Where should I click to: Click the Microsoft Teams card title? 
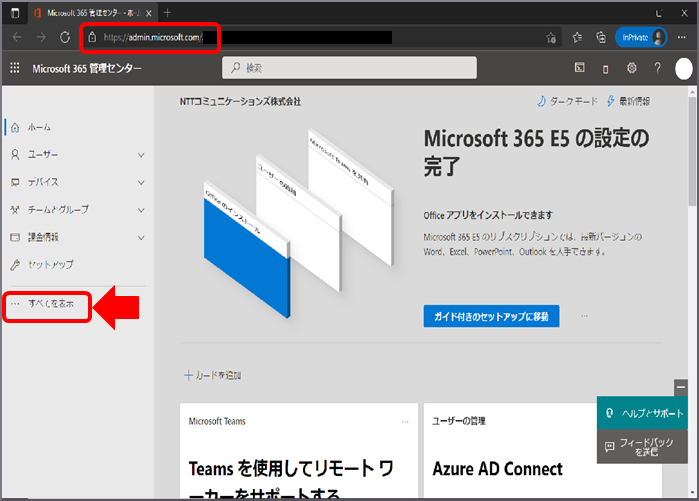(217, 421)
